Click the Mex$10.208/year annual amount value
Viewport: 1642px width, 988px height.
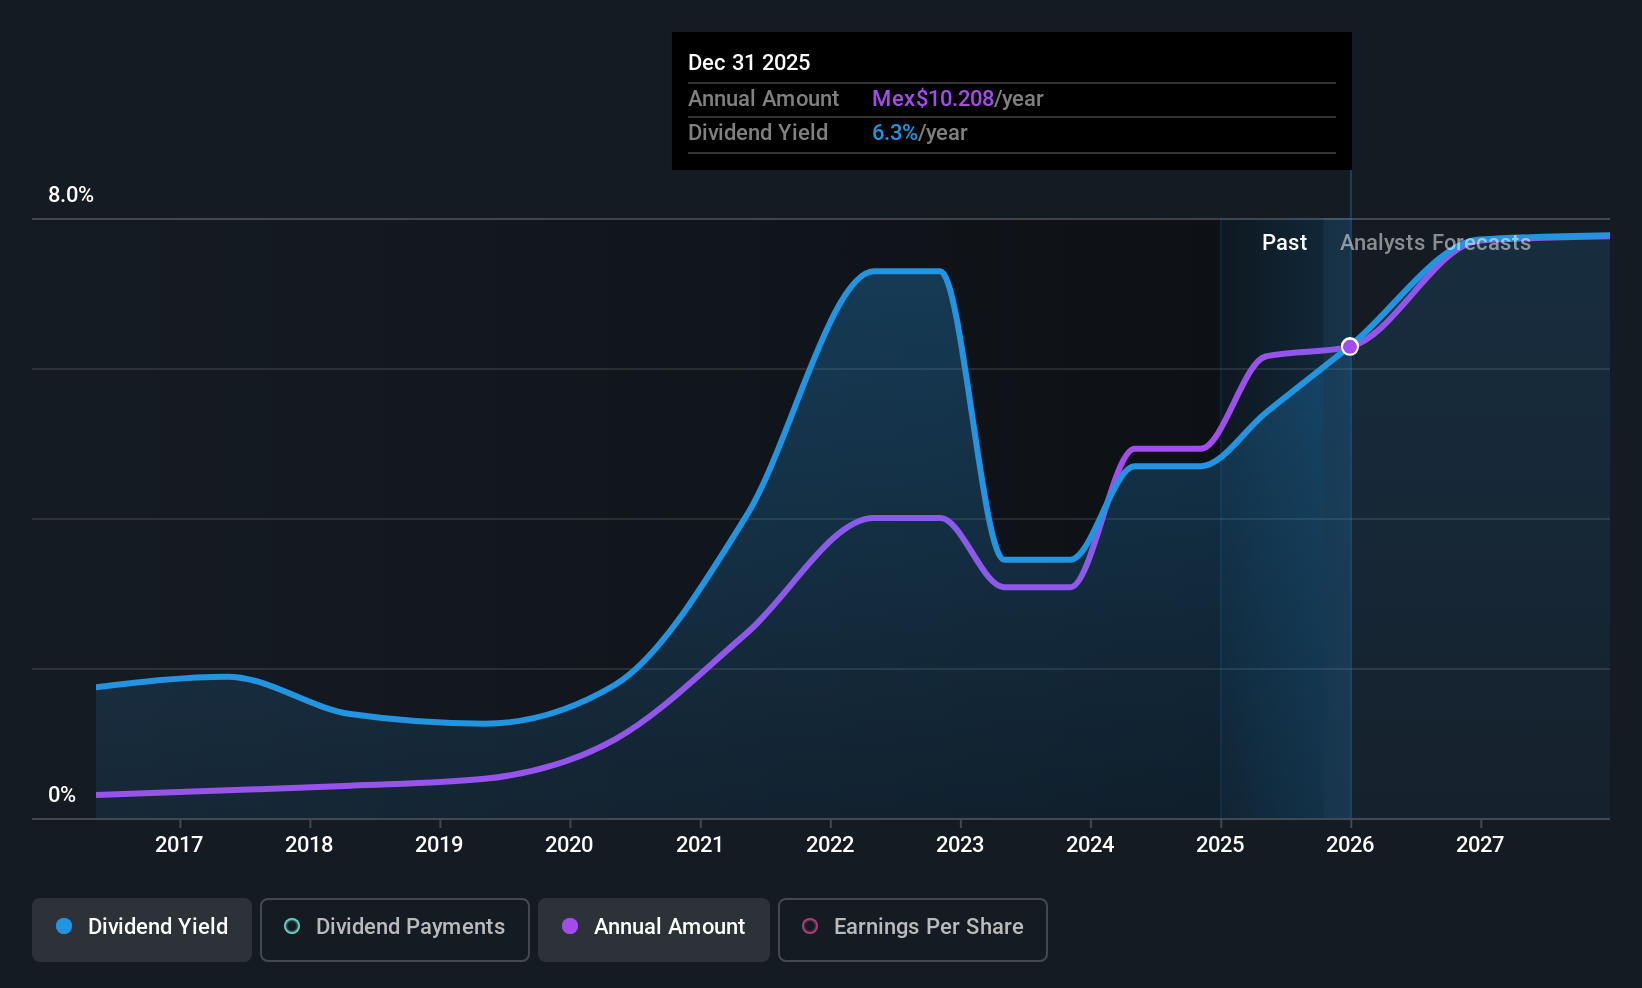click(x=958, y=99)
